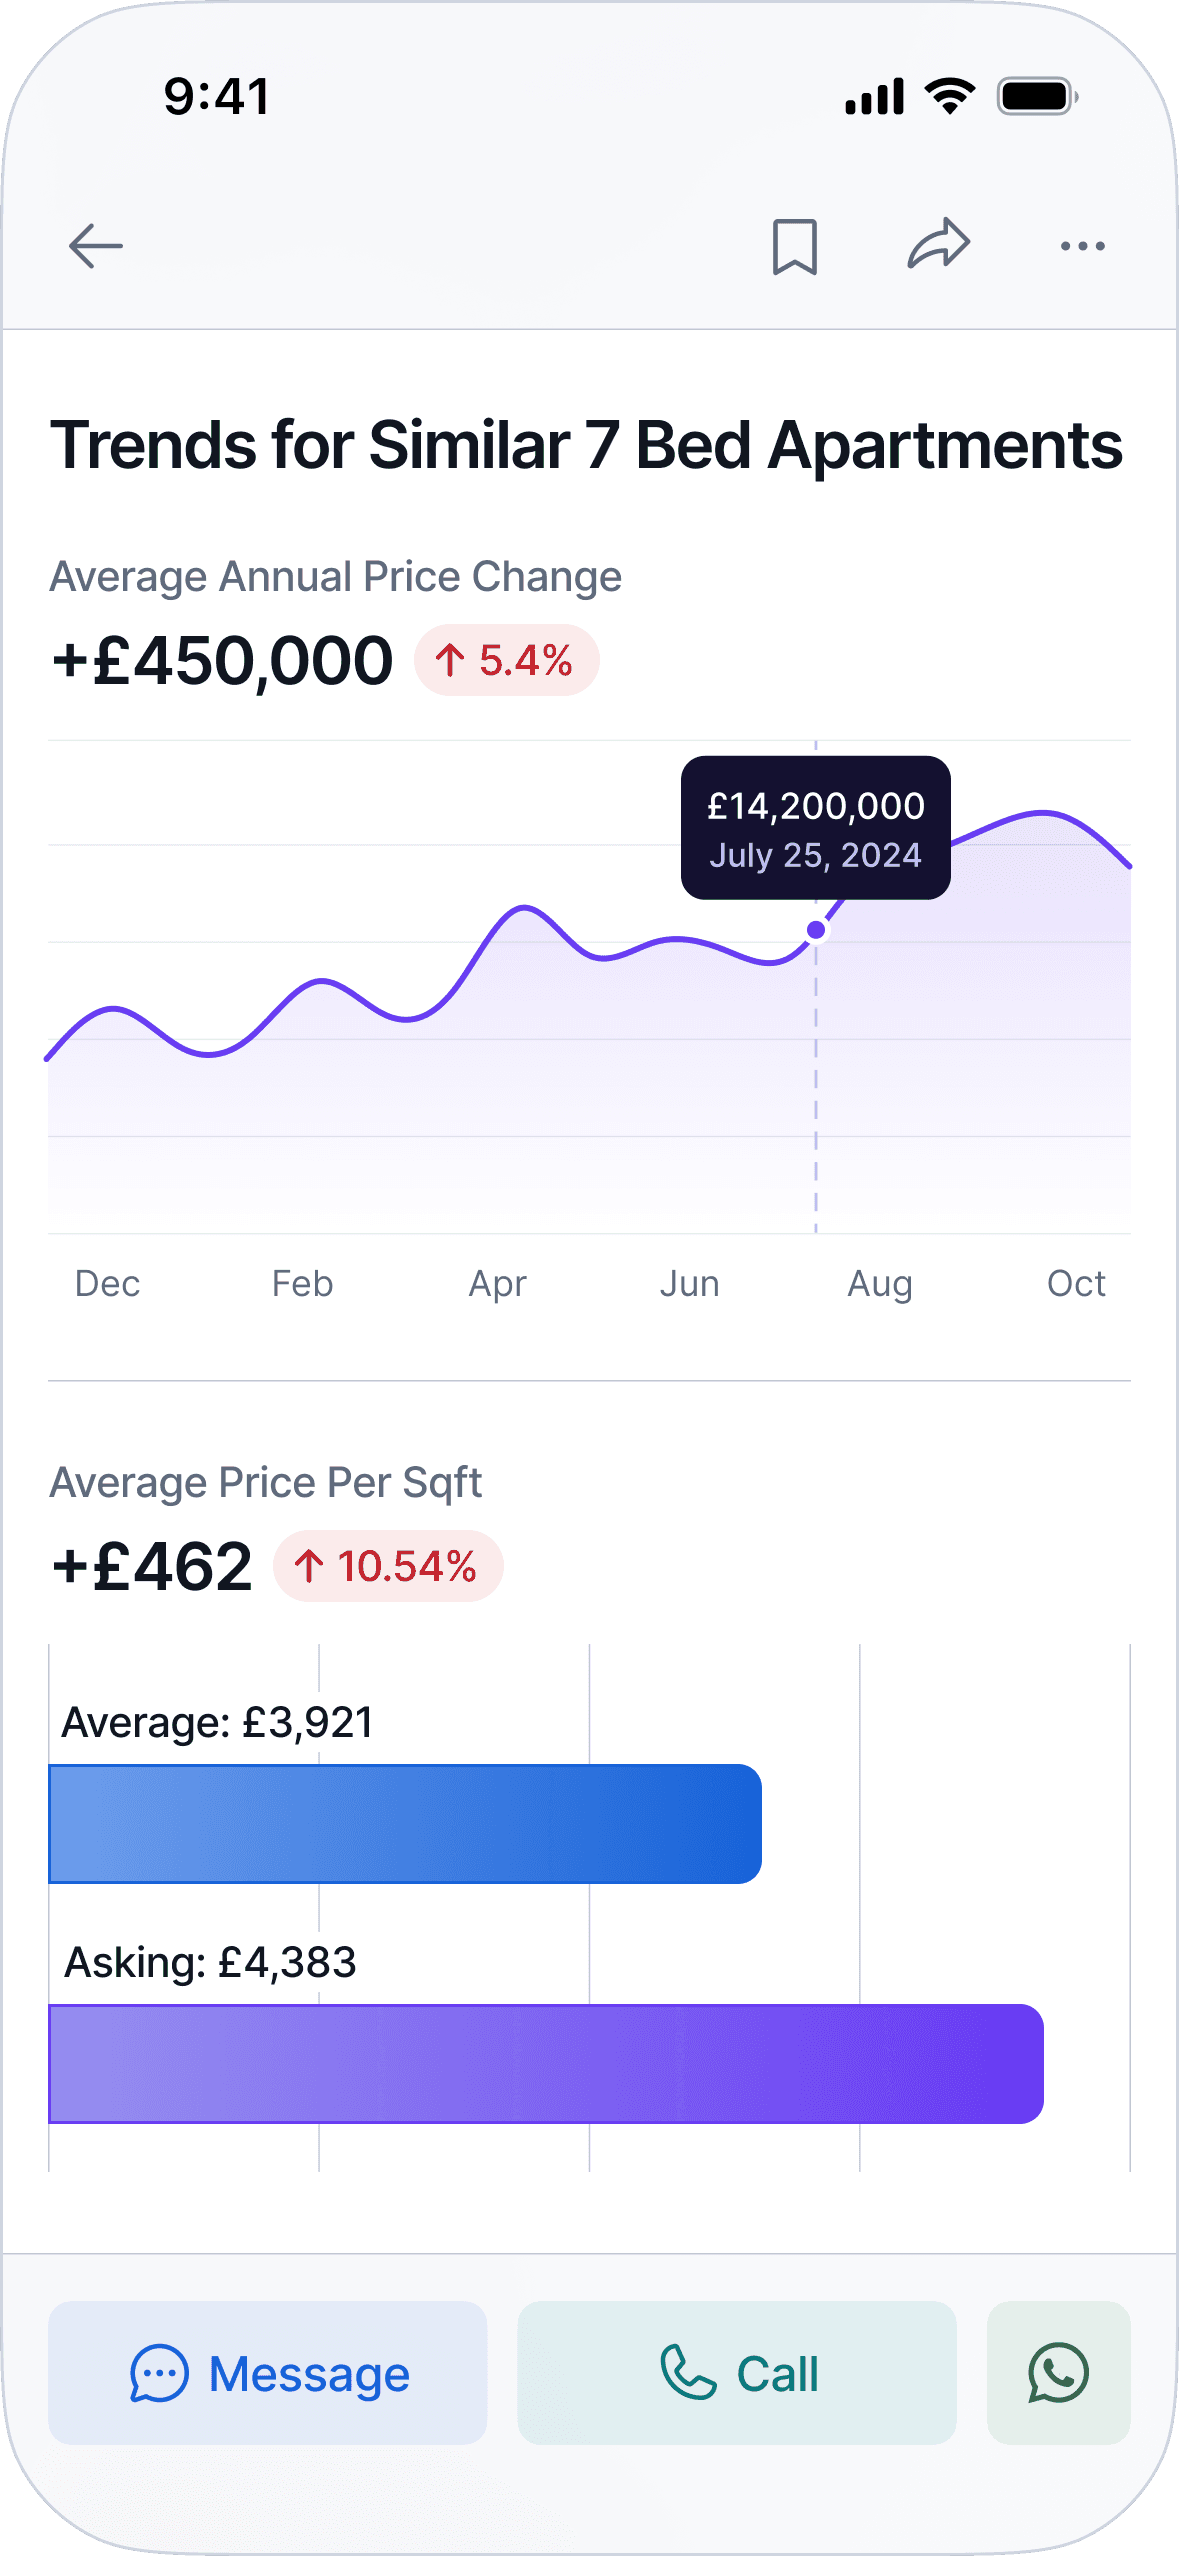Tap the Dec label on chart axis
This screenshot has height=2556, width=1179.
(x=108, y=1283)
